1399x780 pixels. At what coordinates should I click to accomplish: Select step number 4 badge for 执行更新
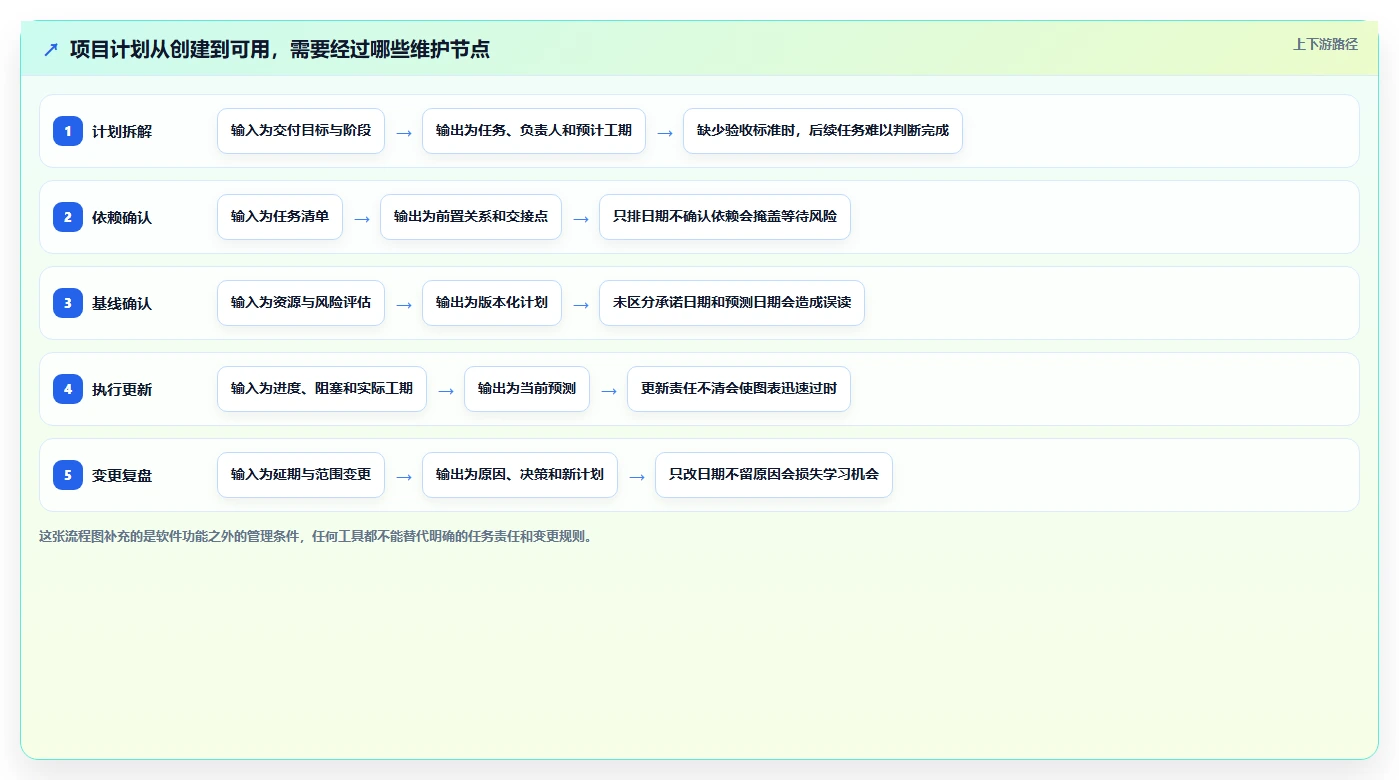pyautogui.click(x=68, y=389)
